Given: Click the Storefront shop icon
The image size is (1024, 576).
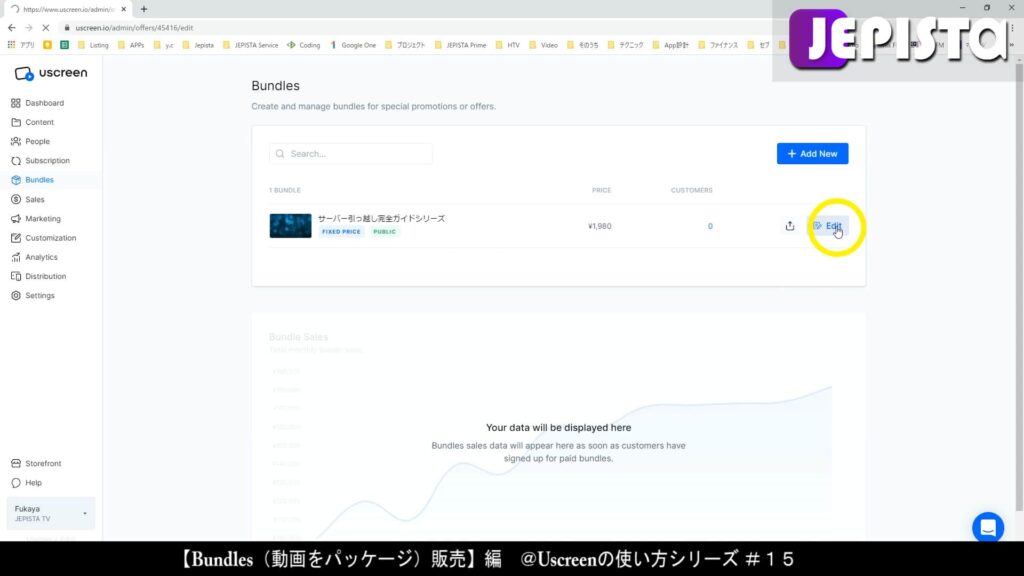Looking at the screenshot, I should 16,464.
